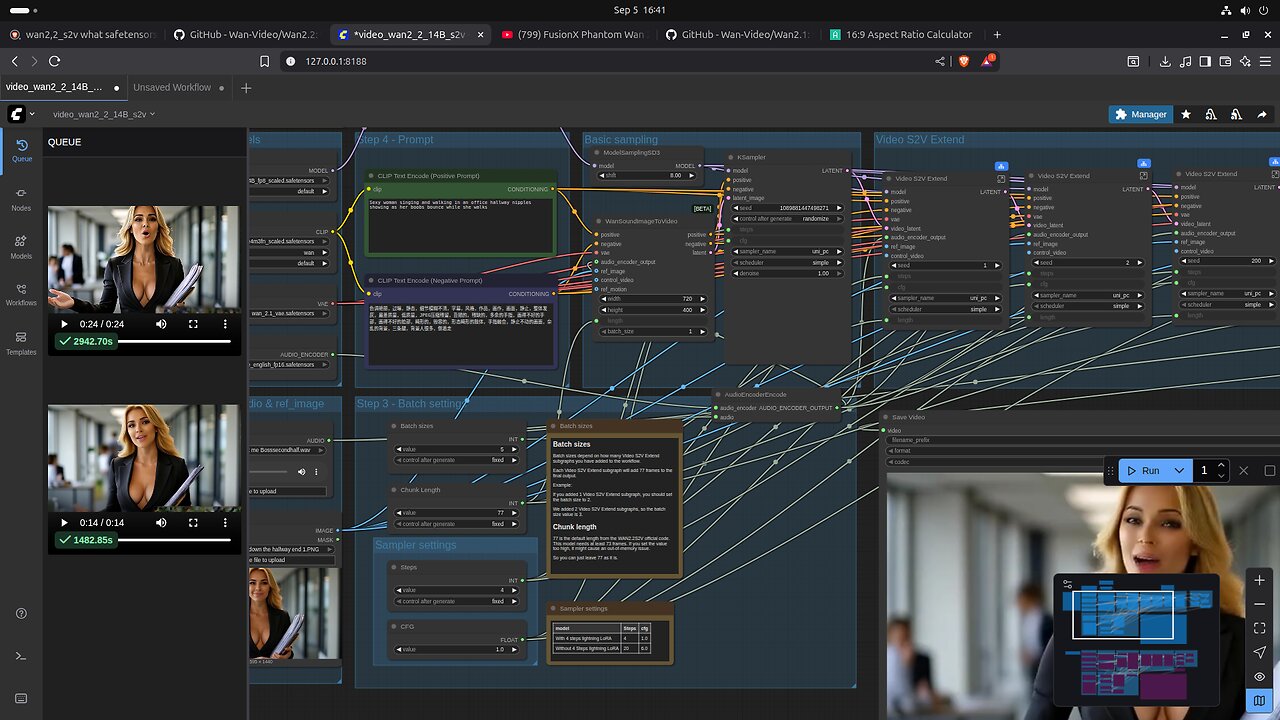
Task: Increase the batch count stepper up arrow
Action: (1221, 465)
